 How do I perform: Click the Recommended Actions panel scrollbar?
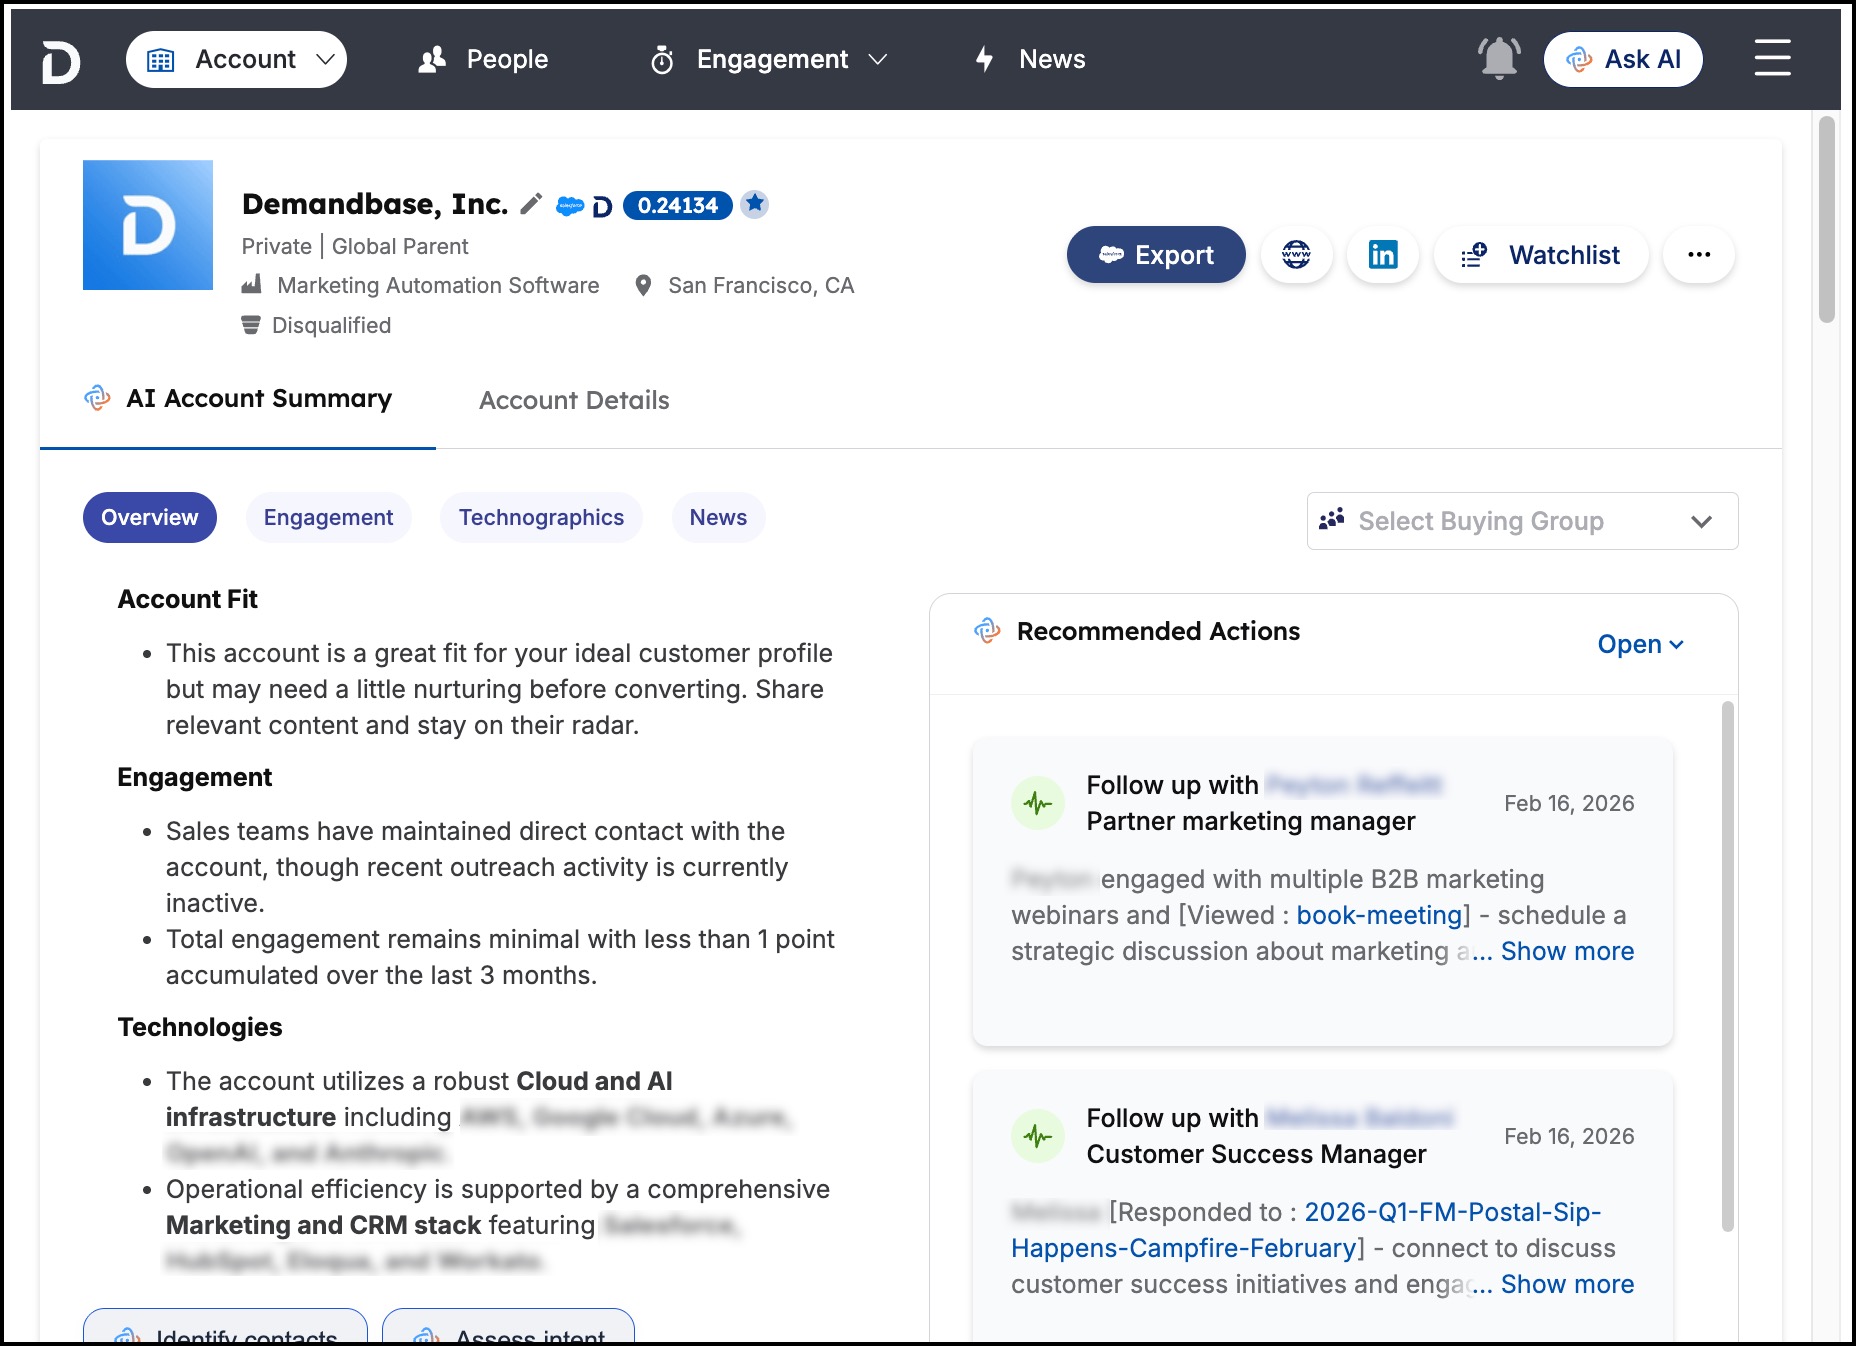coord(1728,966)
